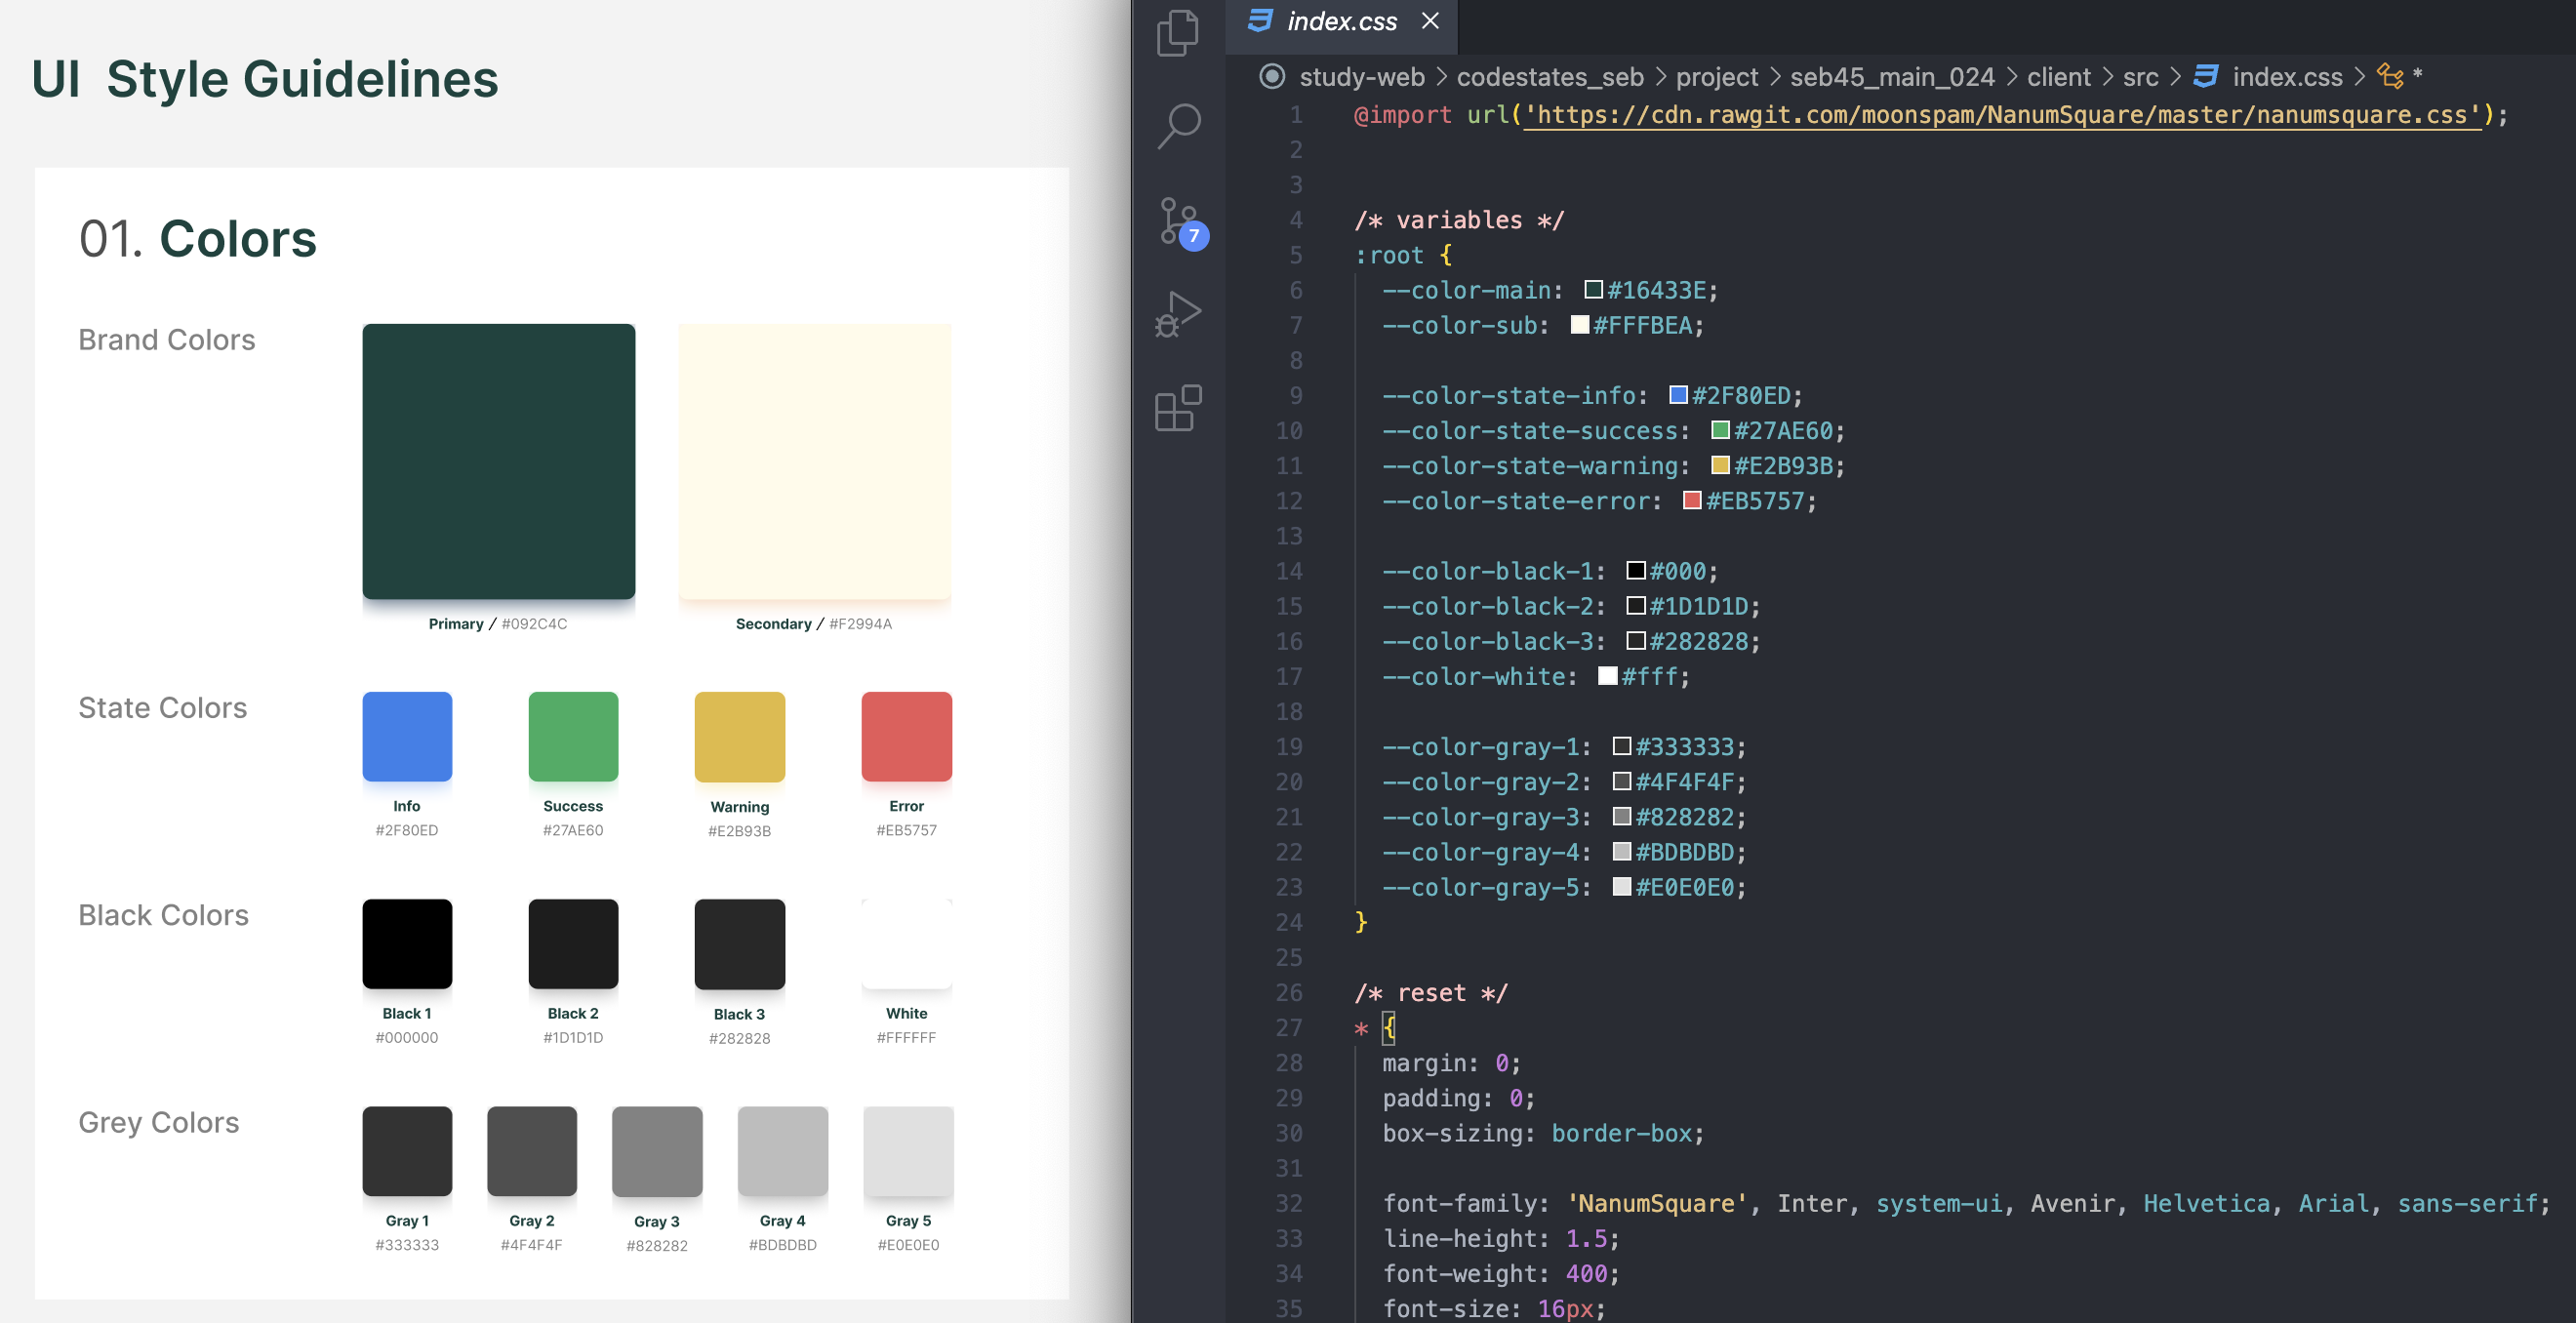Viewport: 2576px width, 1323px height.
Task: Click the Black 2 swatch in guidelines
Action: point(573,944)
